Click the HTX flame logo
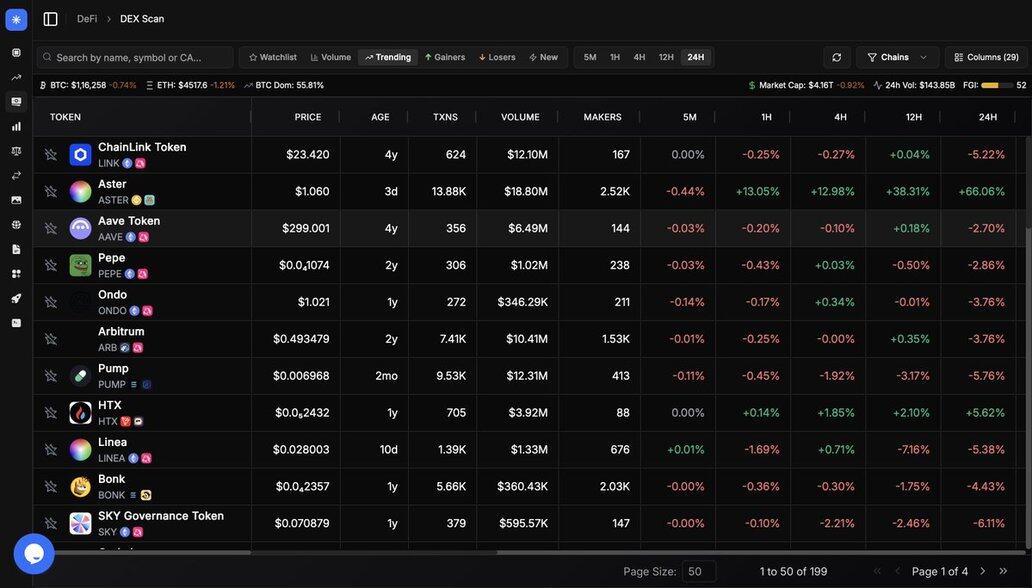 coord(80,413)
